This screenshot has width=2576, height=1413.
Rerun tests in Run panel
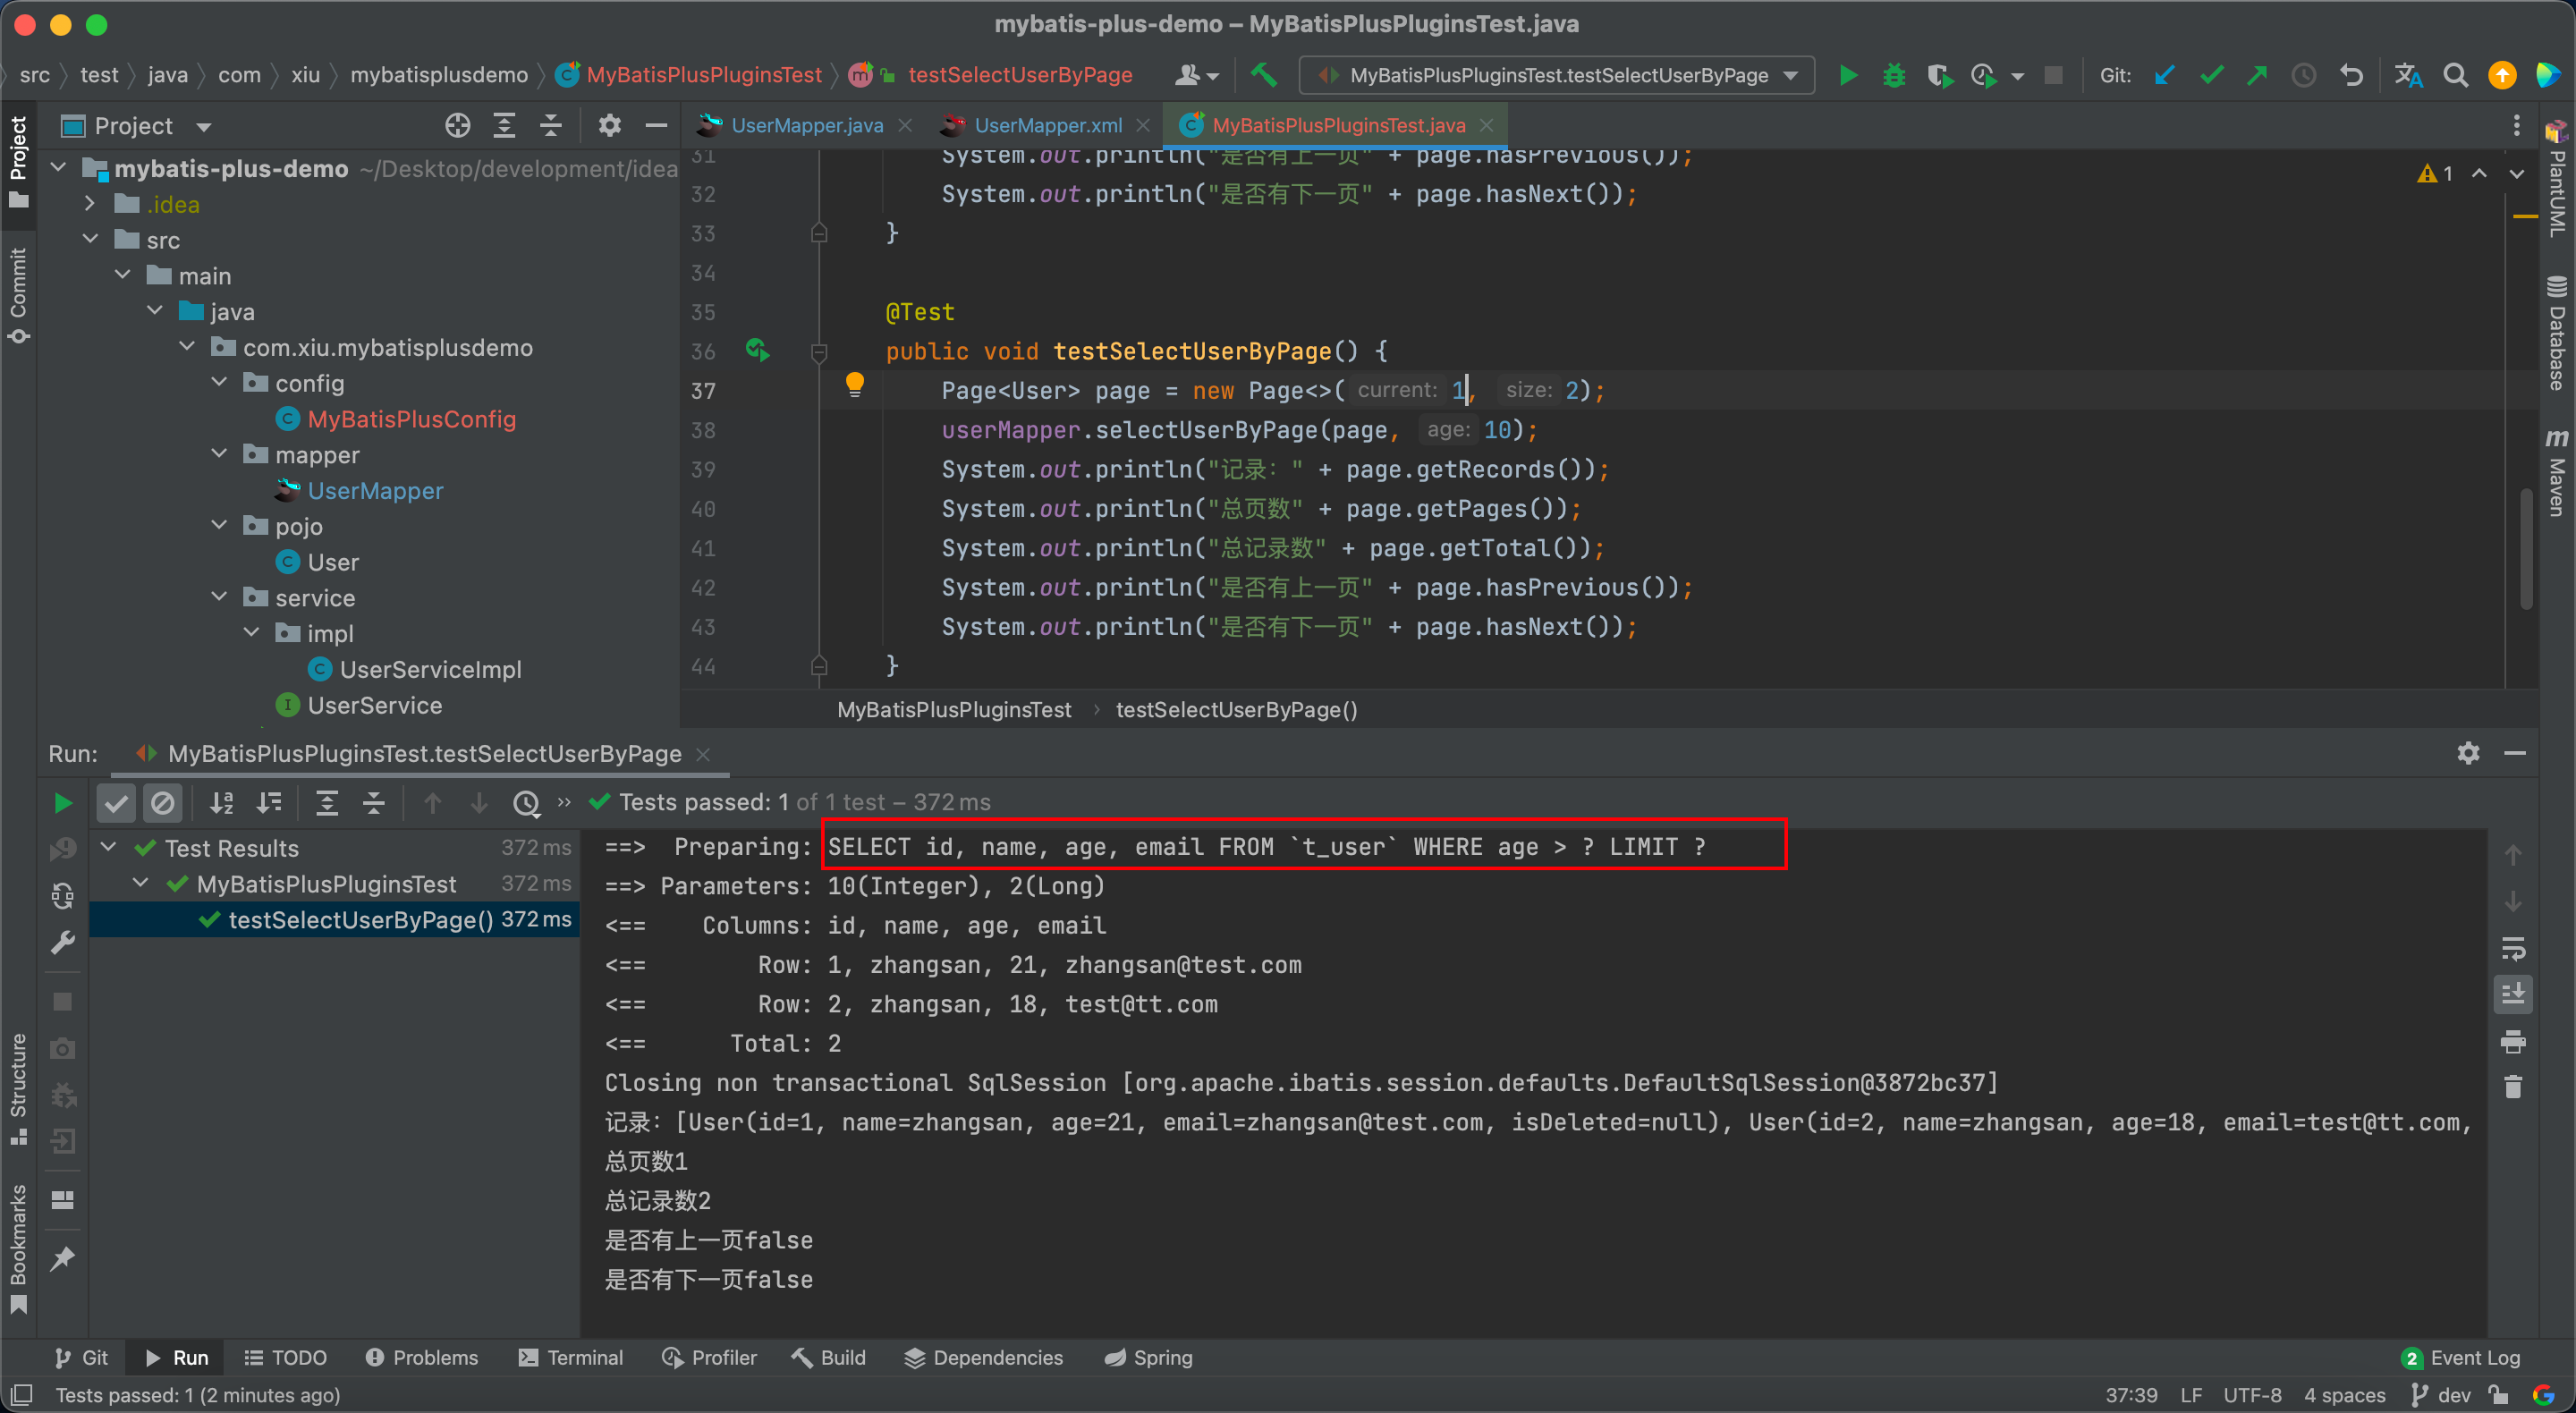(x=62, y=803)
